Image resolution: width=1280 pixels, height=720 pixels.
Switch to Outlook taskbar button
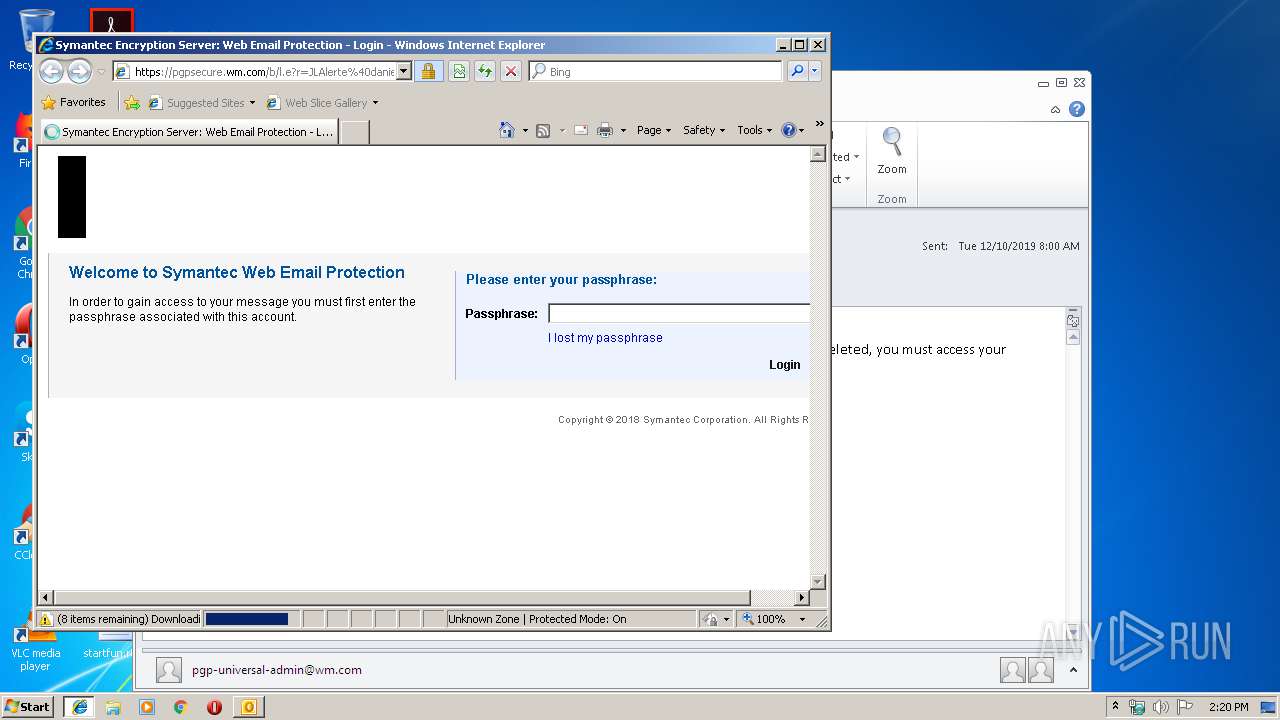[248, 706]
